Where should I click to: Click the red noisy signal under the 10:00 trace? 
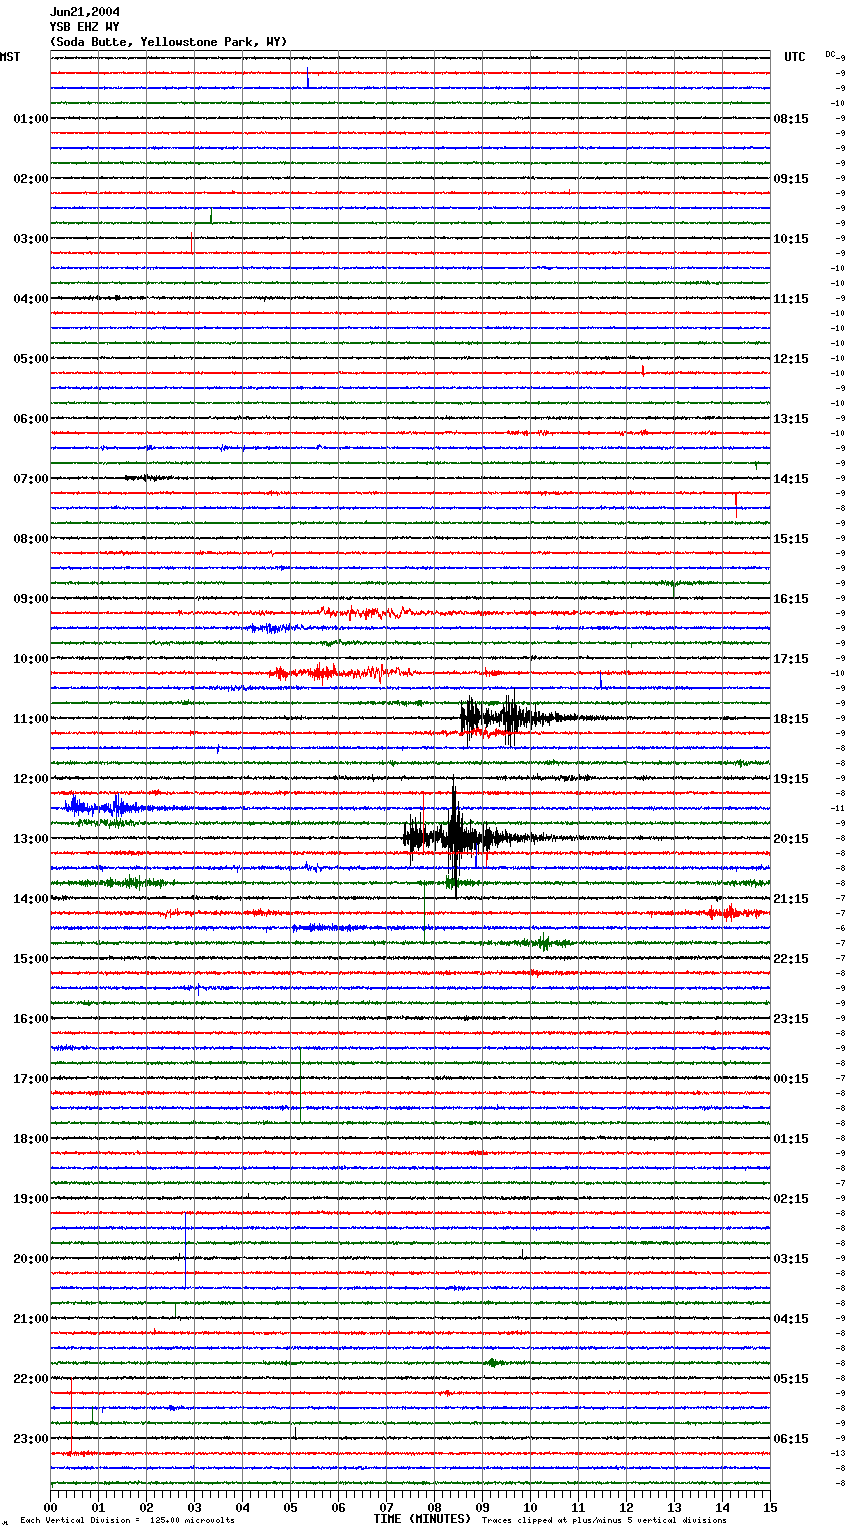coord(340,673)
